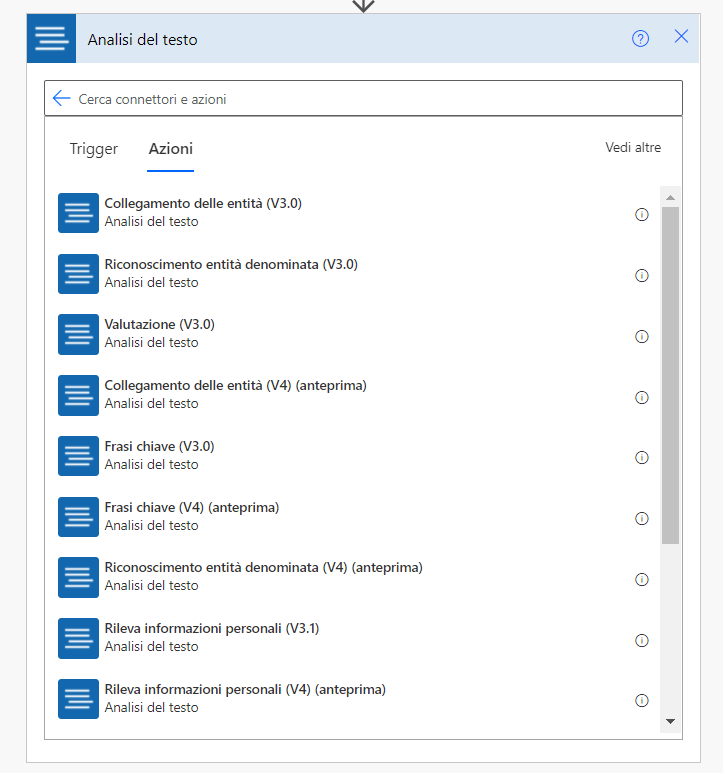Show info for Frasi chiave (V4) (anteprima)
723x773 pixels.
pyautogui.click(x=642, y=519)
